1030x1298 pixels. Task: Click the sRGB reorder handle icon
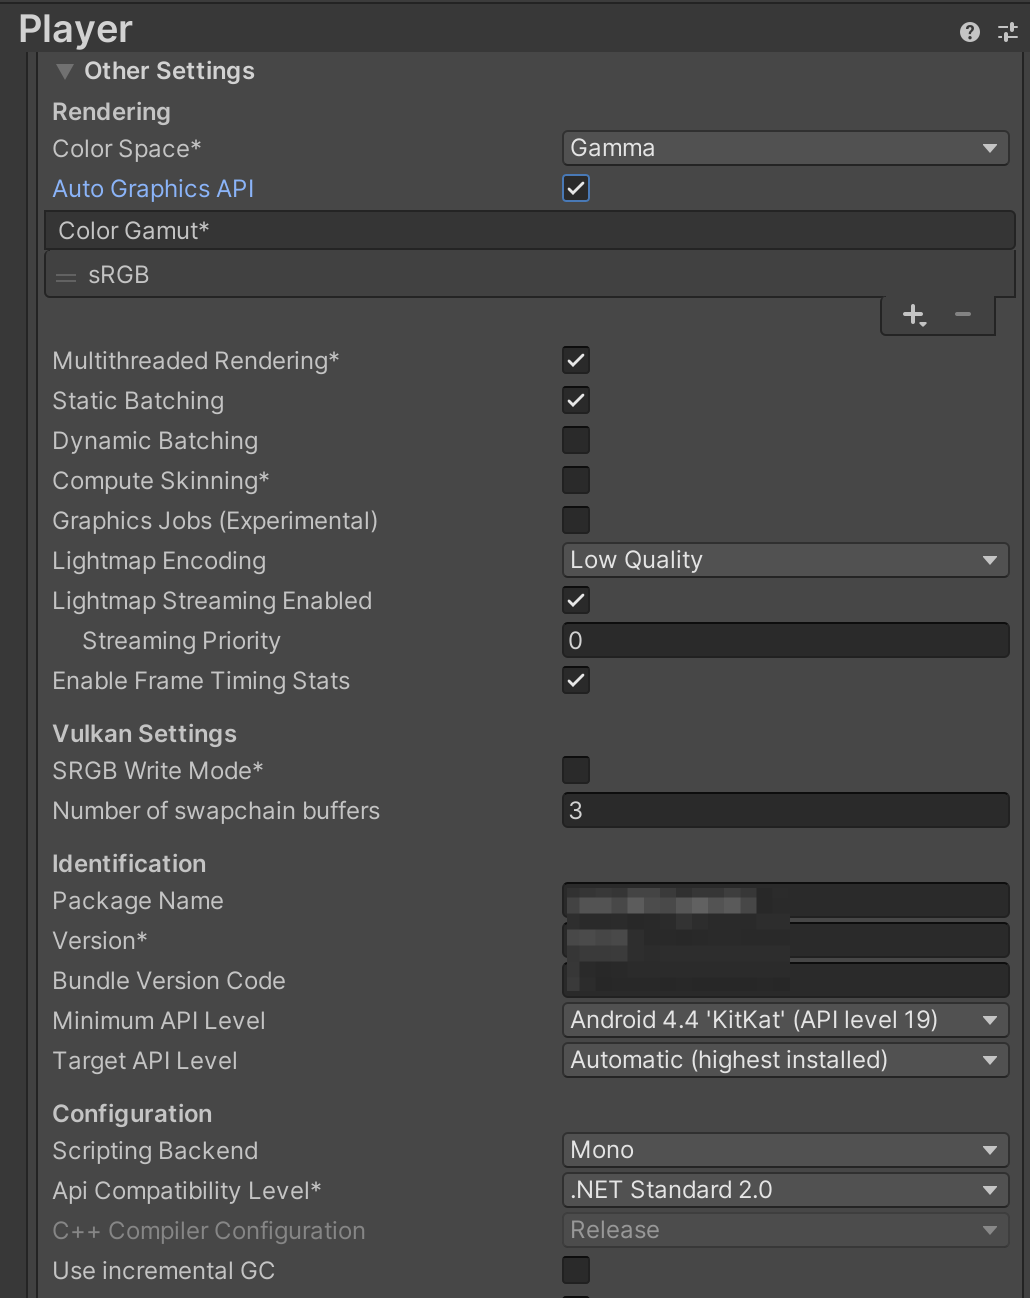pyautogui.click(x=65, y=276)
